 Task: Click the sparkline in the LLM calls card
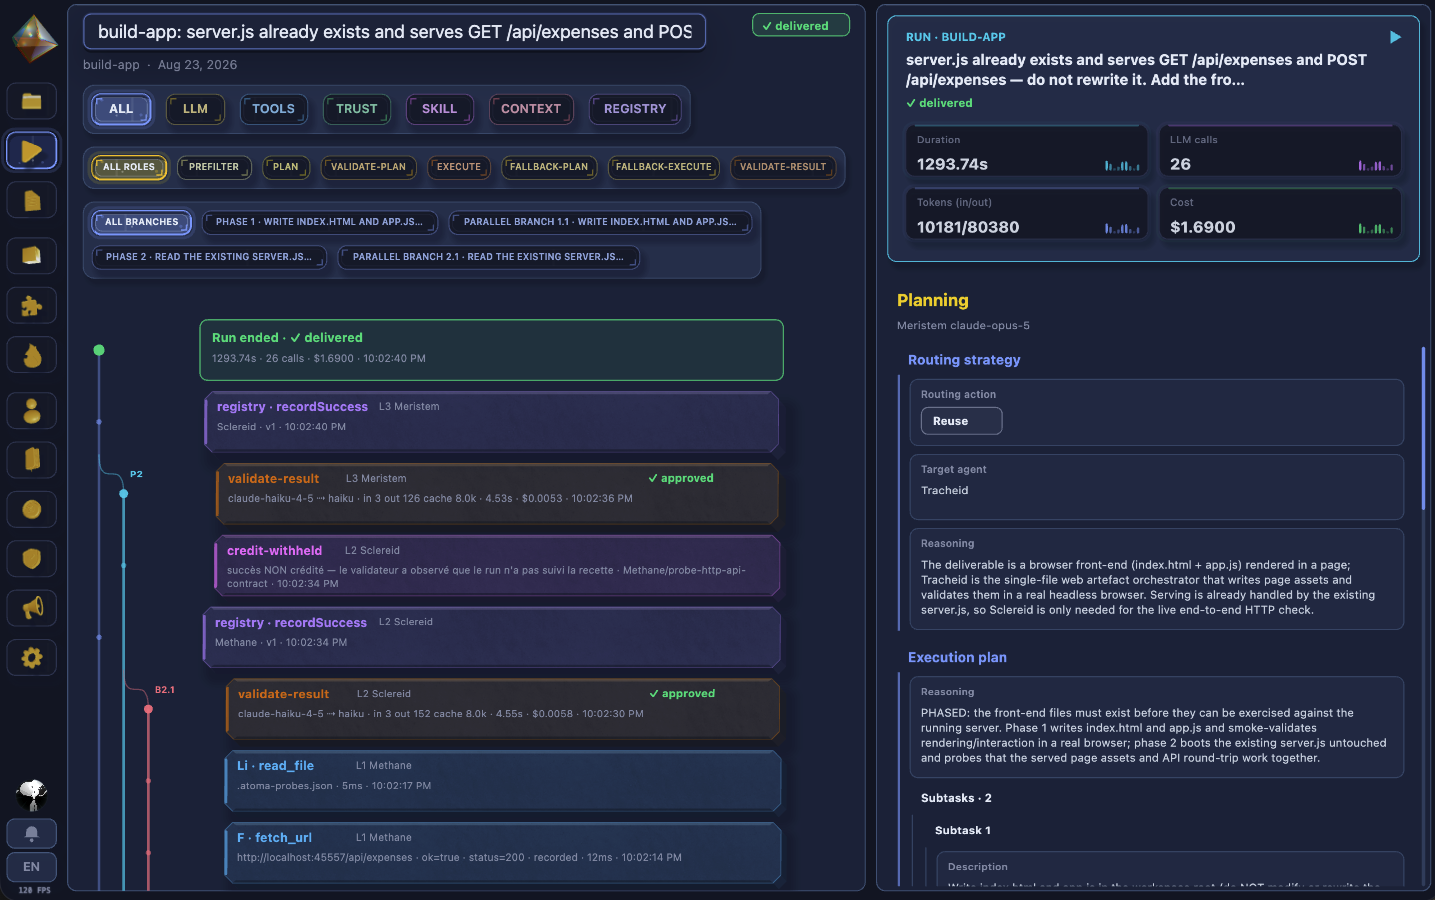[x=1376, y=165]
